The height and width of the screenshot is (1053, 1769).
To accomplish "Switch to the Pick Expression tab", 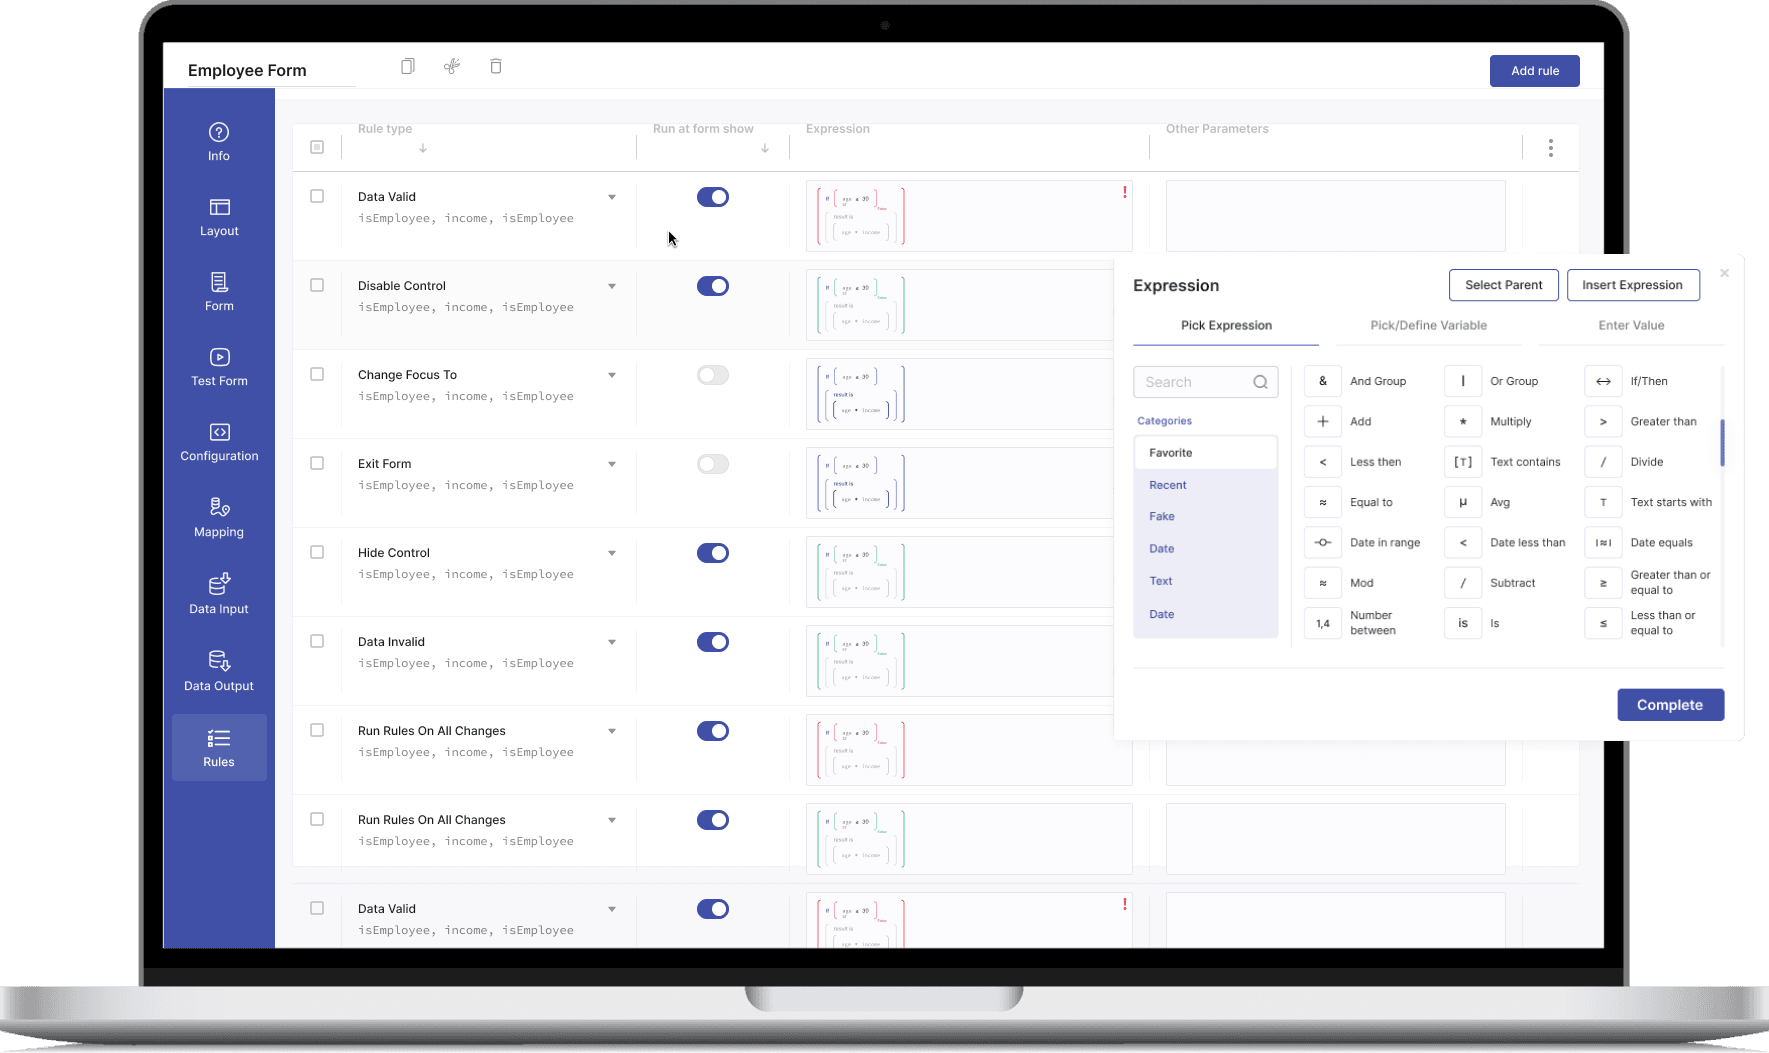I will tap(1226, 325).
